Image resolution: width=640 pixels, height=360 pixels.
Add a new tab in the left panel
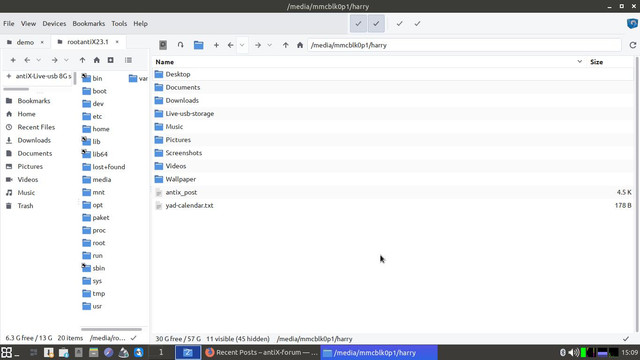point(13,60)
